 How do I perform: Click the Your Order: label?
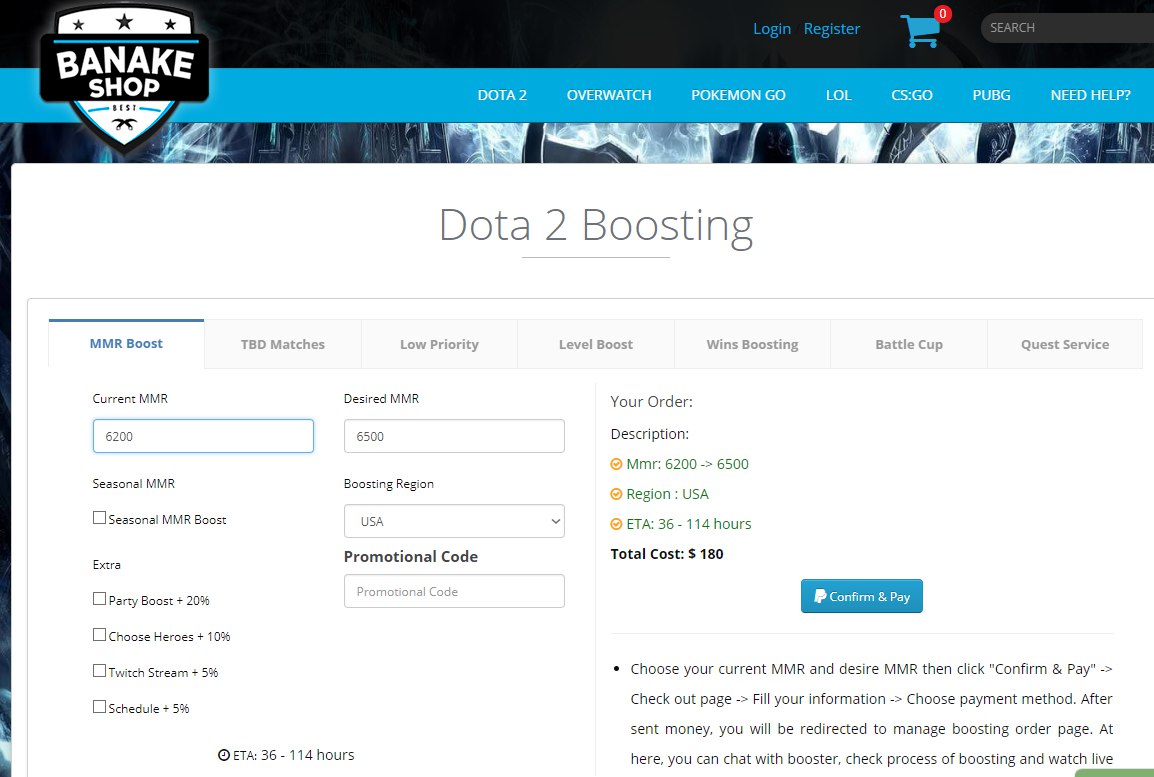pos(651,402)
